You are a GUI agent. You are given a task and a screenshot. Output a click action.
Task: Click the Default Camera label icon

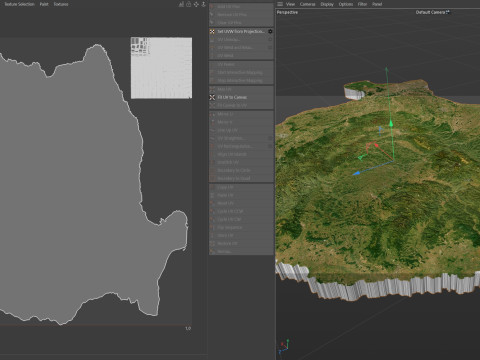448,12
